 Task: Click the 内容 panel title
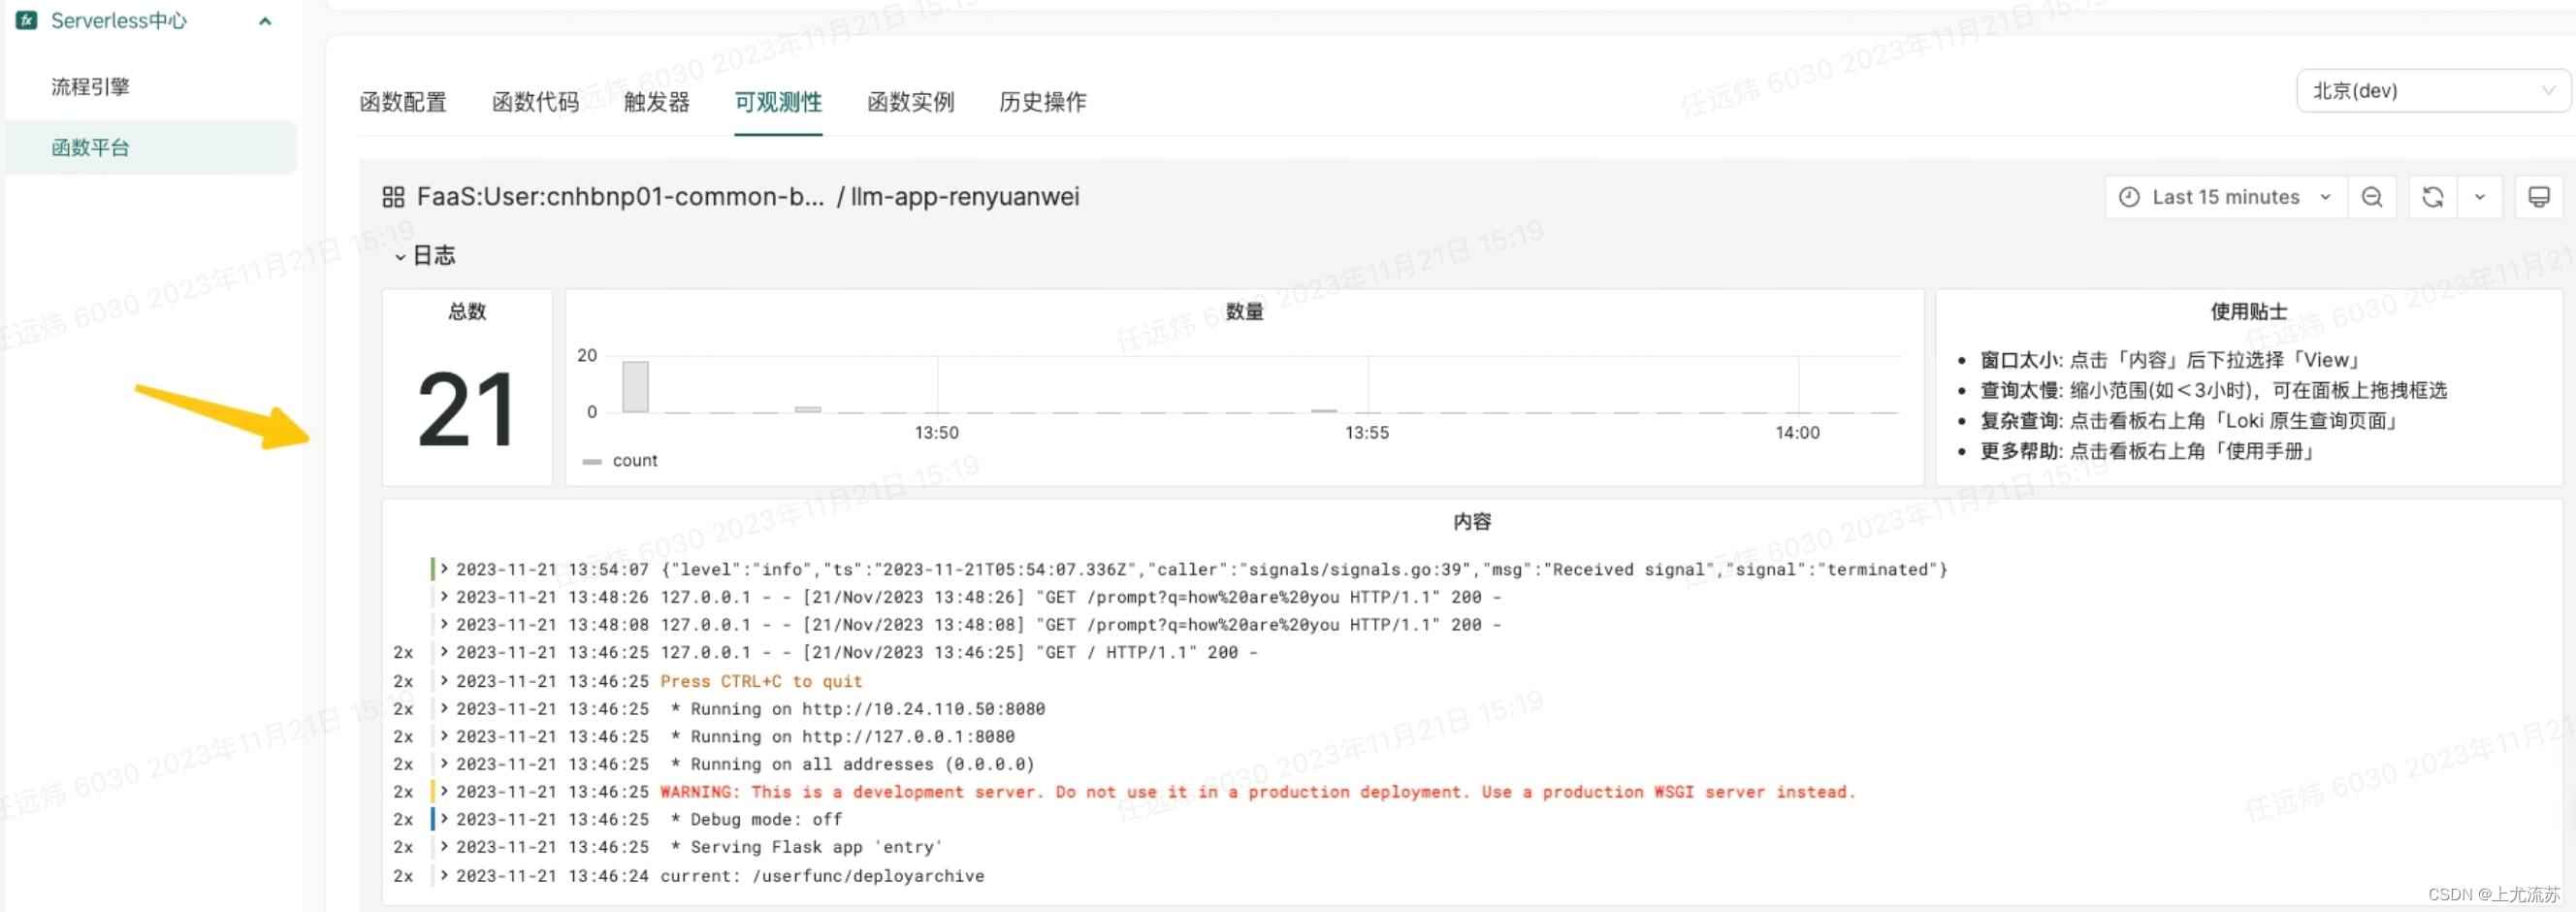point(1472,522)
